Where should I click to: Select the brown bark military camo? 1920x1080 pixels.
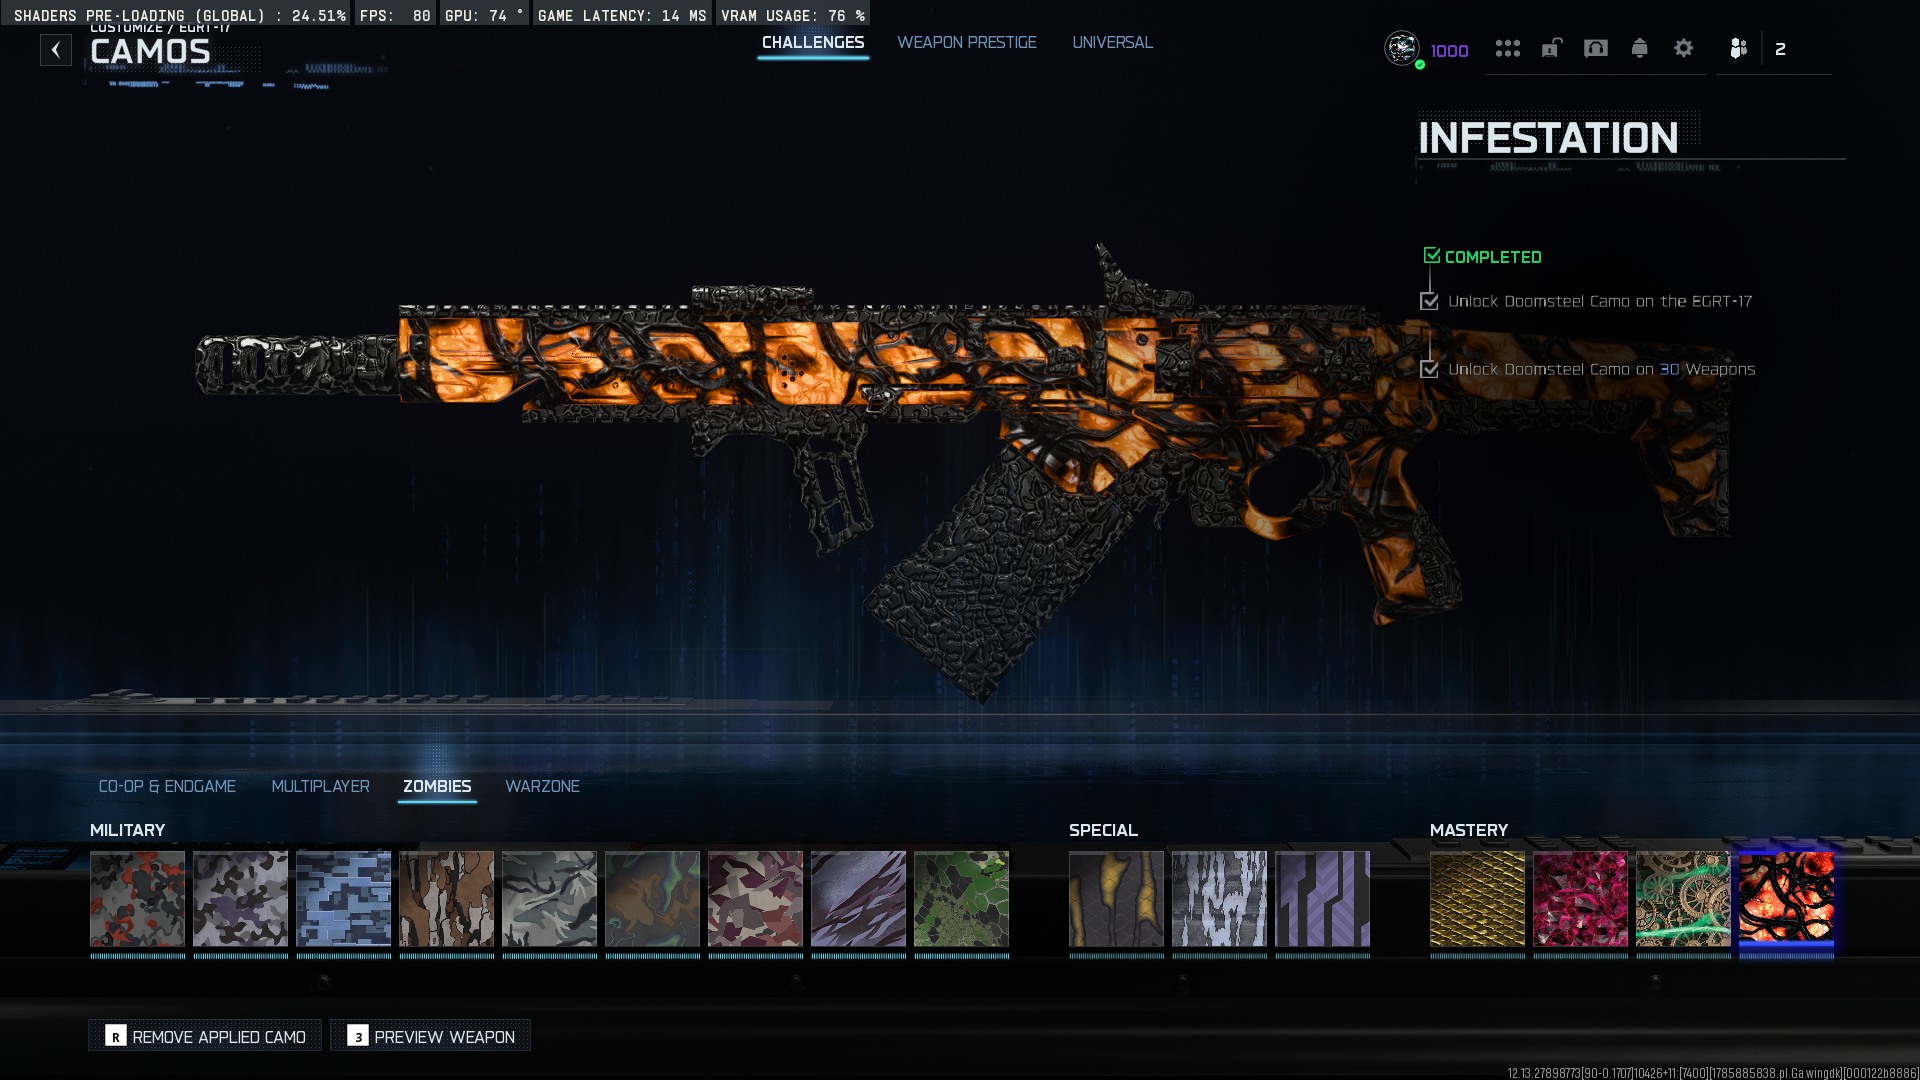(x=447, y=899)
